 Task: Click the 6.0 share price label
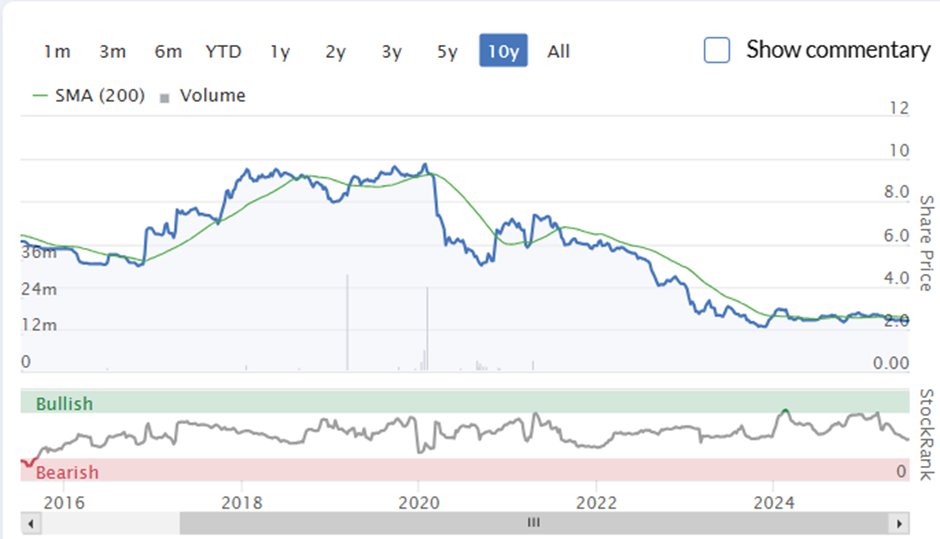(x=897, y=236)
